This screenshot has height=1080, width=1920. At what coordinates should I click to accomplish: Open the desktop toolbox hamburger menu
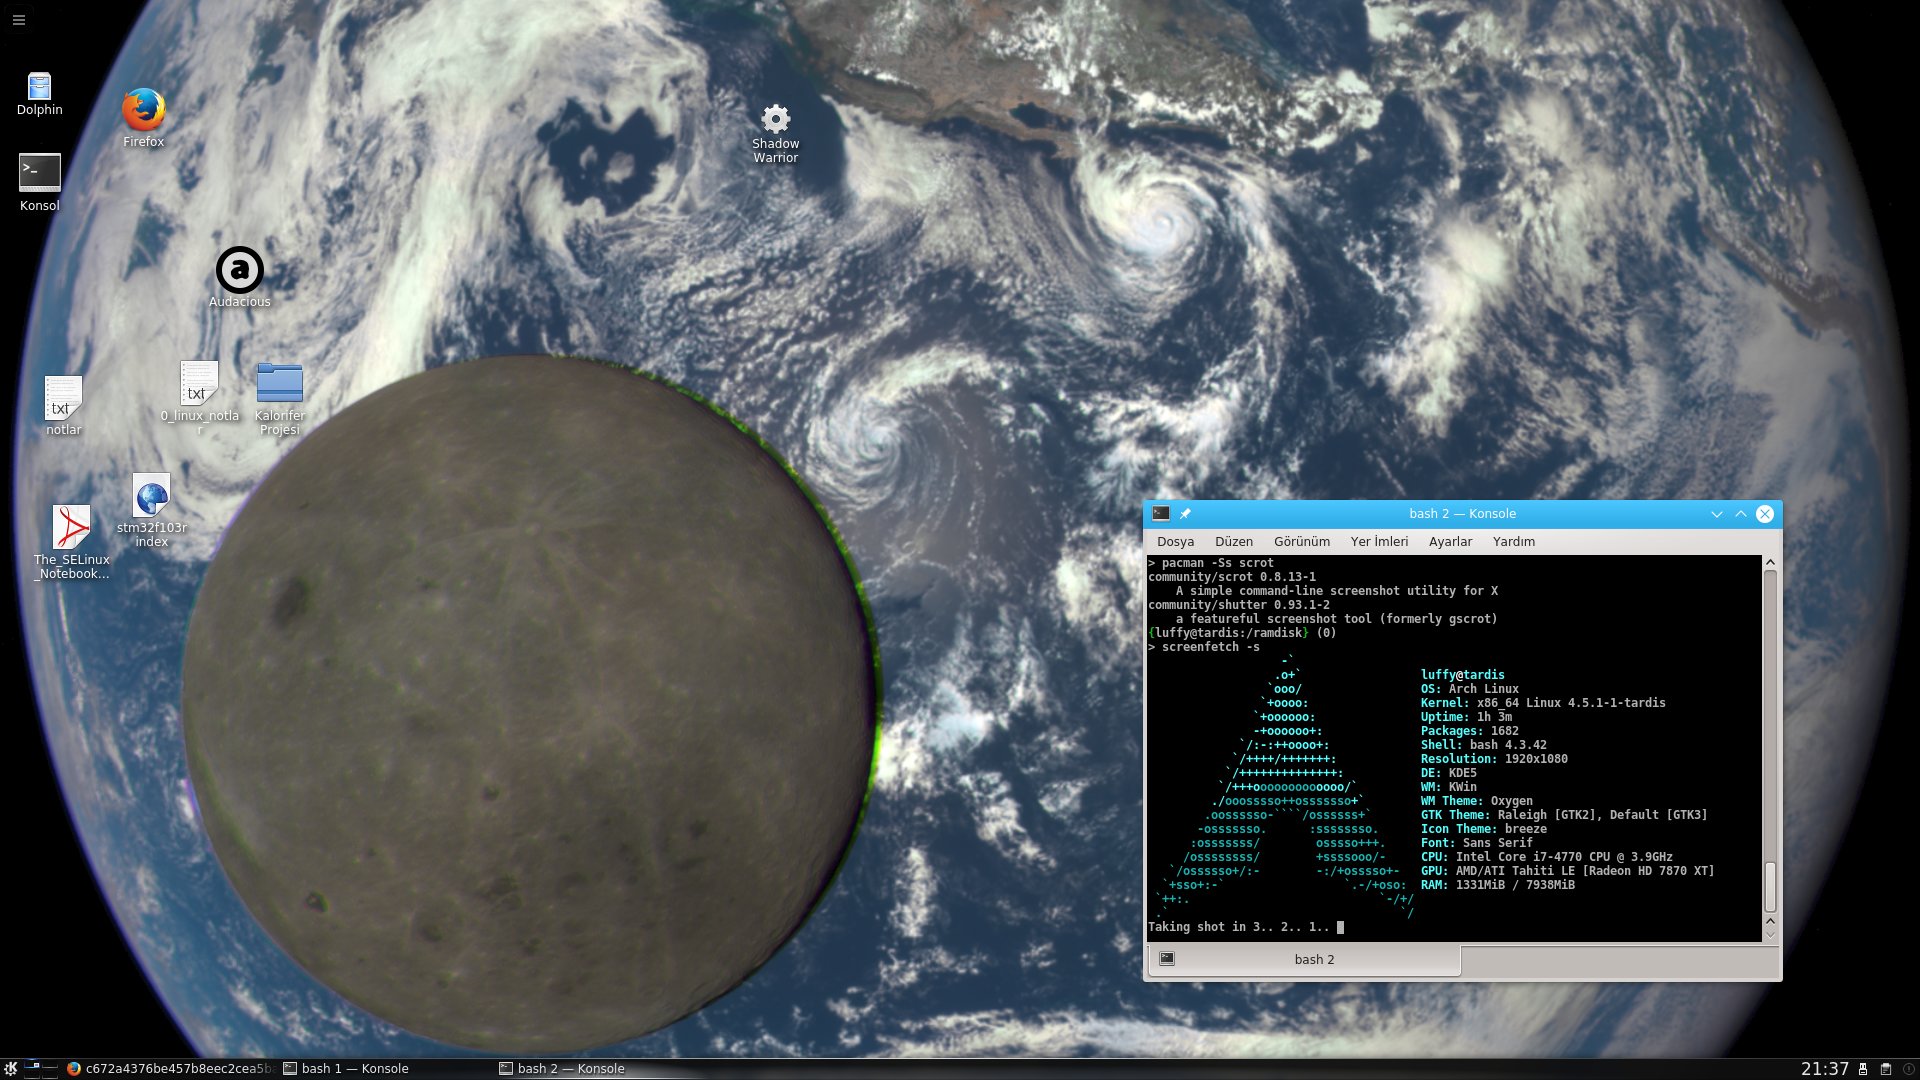18,19
